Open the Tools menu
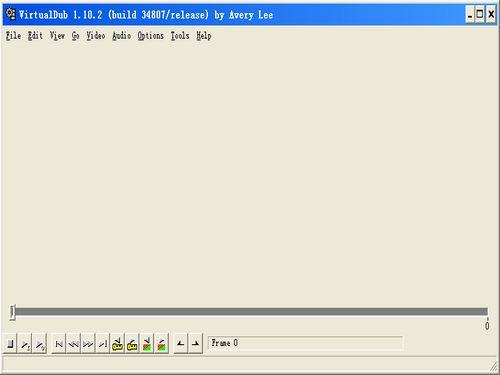The height and width of the screenshot is (375, 500). 180,36
